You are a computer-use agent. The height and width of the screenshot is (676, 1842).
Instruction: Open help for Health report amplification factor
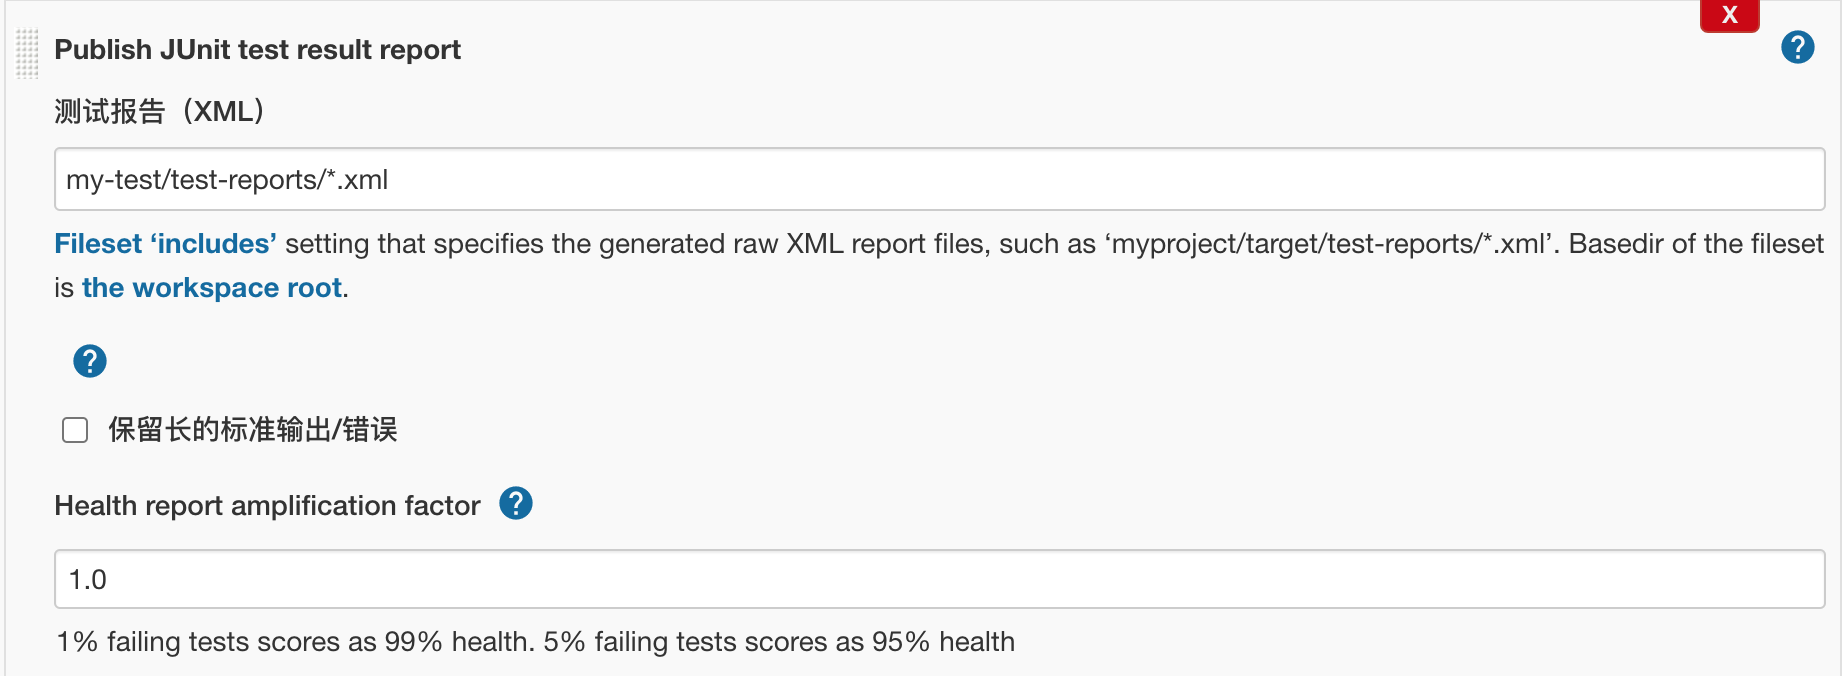(x=516, y=503)
